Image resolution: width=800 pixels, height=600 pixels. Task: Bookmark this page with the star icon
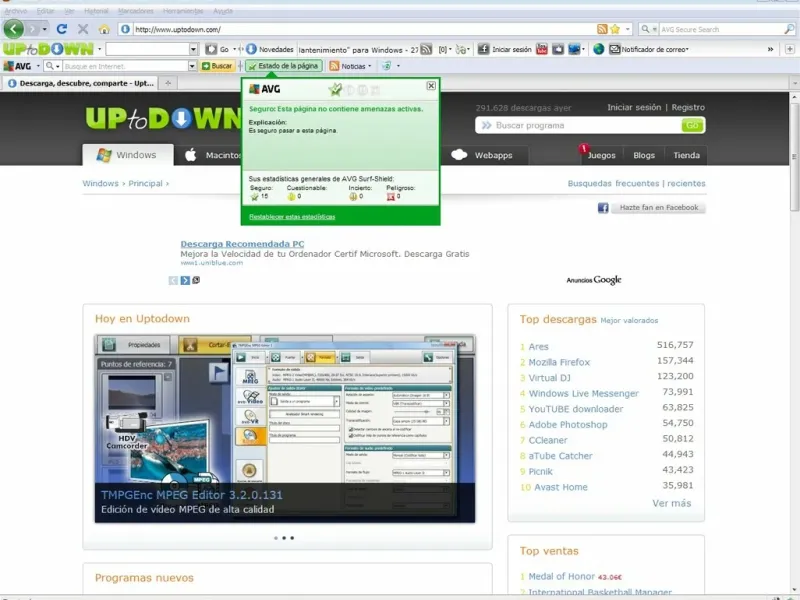pyautogui.click(x=615, y=29)
